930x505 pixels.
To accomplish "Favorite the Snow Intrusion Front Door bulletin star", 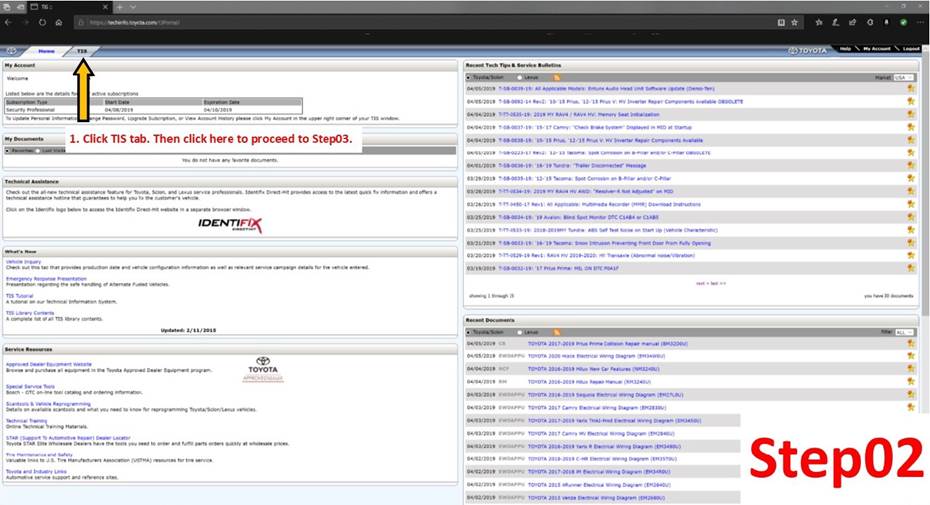I will coord(911,243).
